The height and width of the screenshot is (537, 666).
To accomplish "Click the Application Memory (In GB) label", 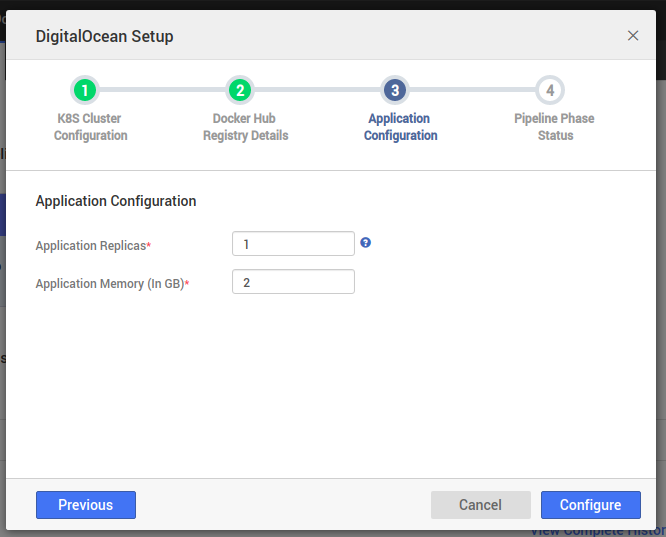I will 111,284.
